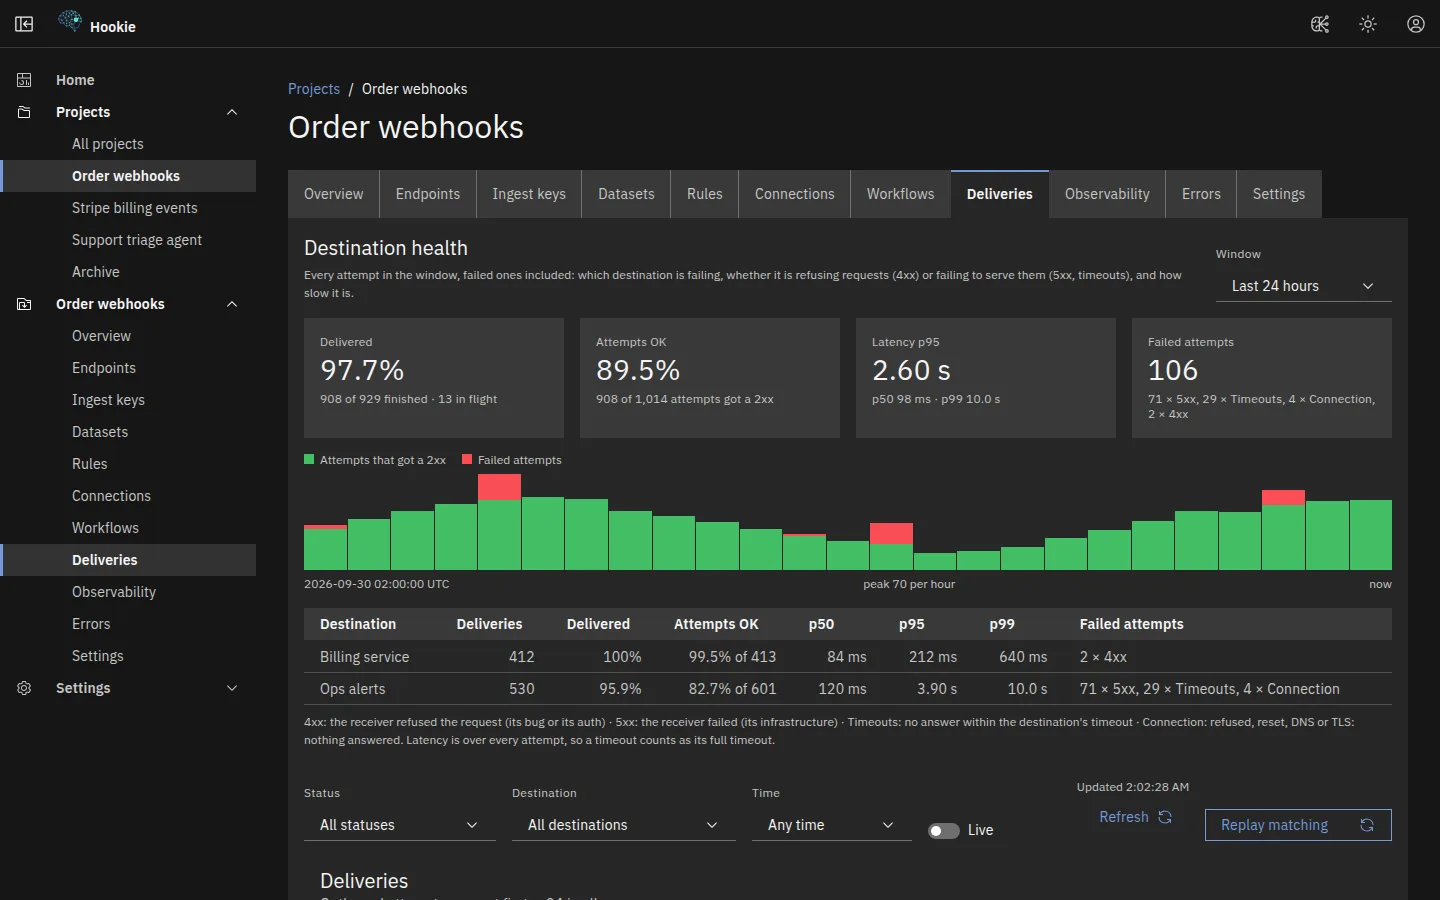Screen dimensions: 1440x900
Task: Click the Attempts OK column header
Action: (x=716, y=624)
